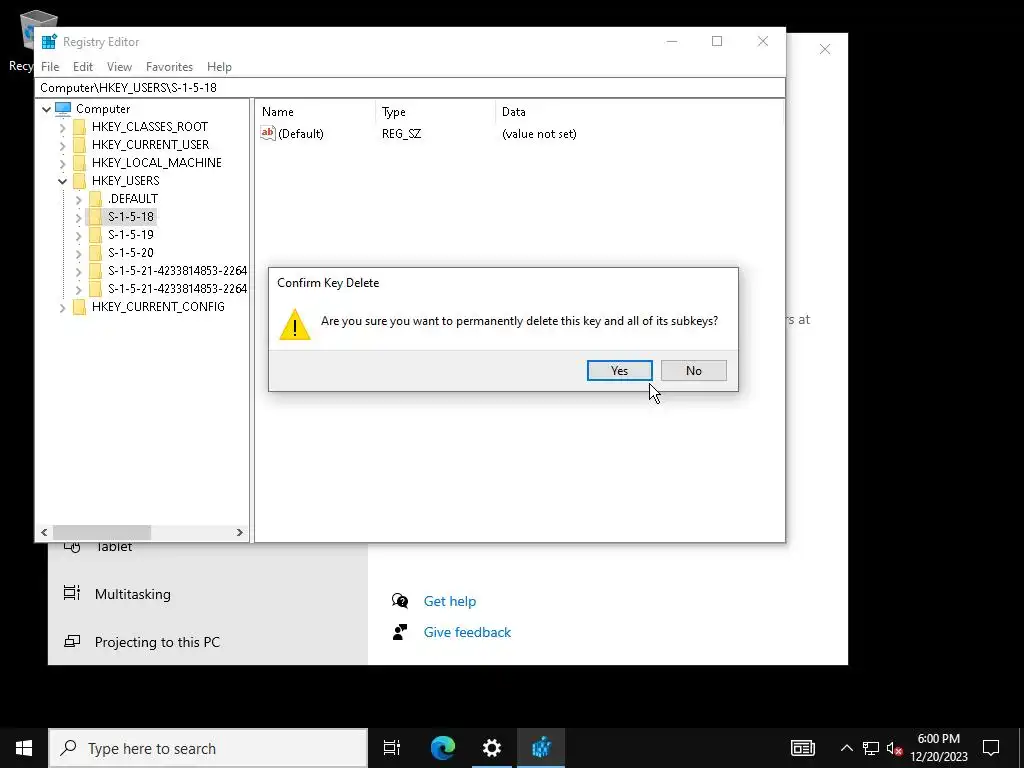Click the .DEFAULT folder icon
1024x768 pixels.
pyautogui.click(x=95, y=199)
